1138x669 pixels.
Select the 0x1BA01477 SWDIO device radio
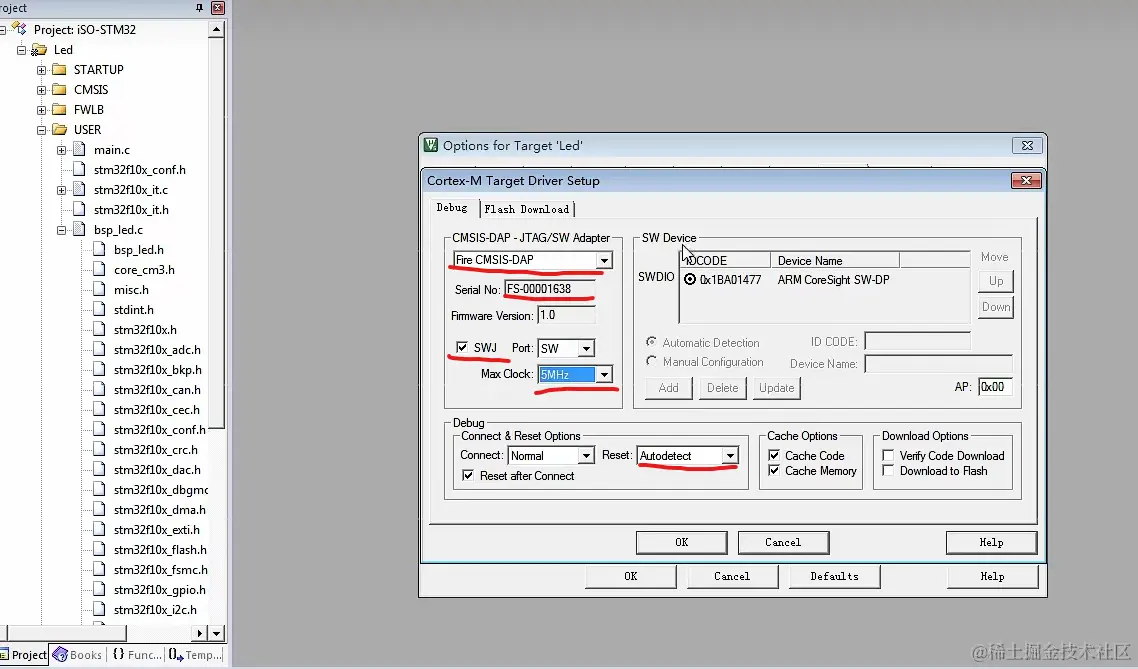pos(690,279)
